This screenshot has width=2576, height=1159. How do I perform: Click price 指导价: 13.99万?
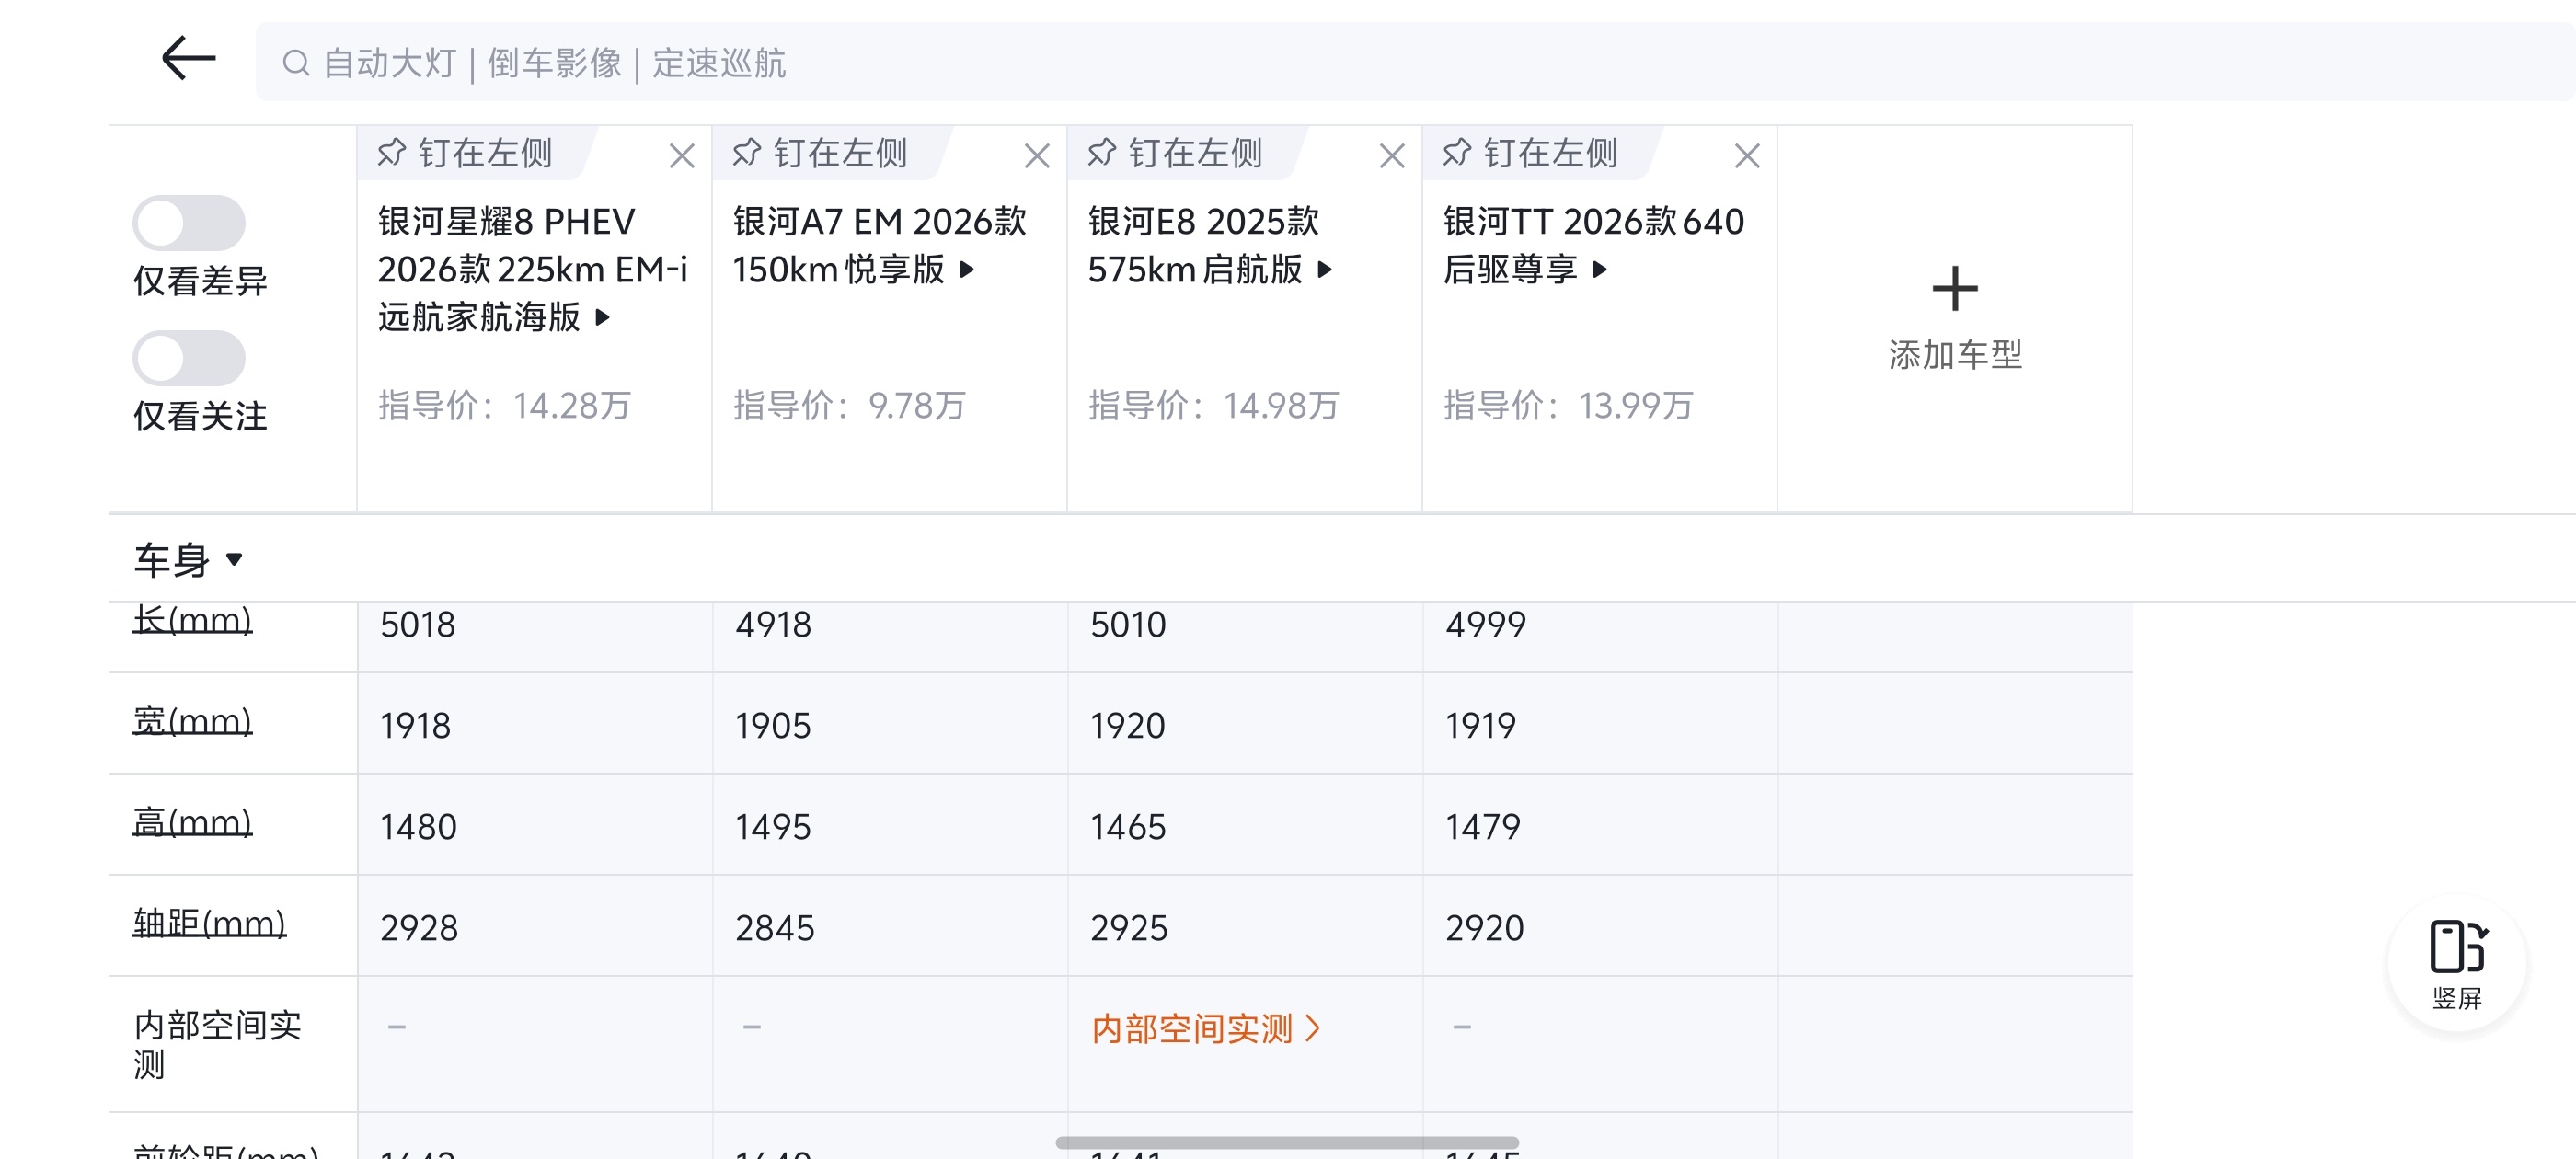coord(1568,406)
